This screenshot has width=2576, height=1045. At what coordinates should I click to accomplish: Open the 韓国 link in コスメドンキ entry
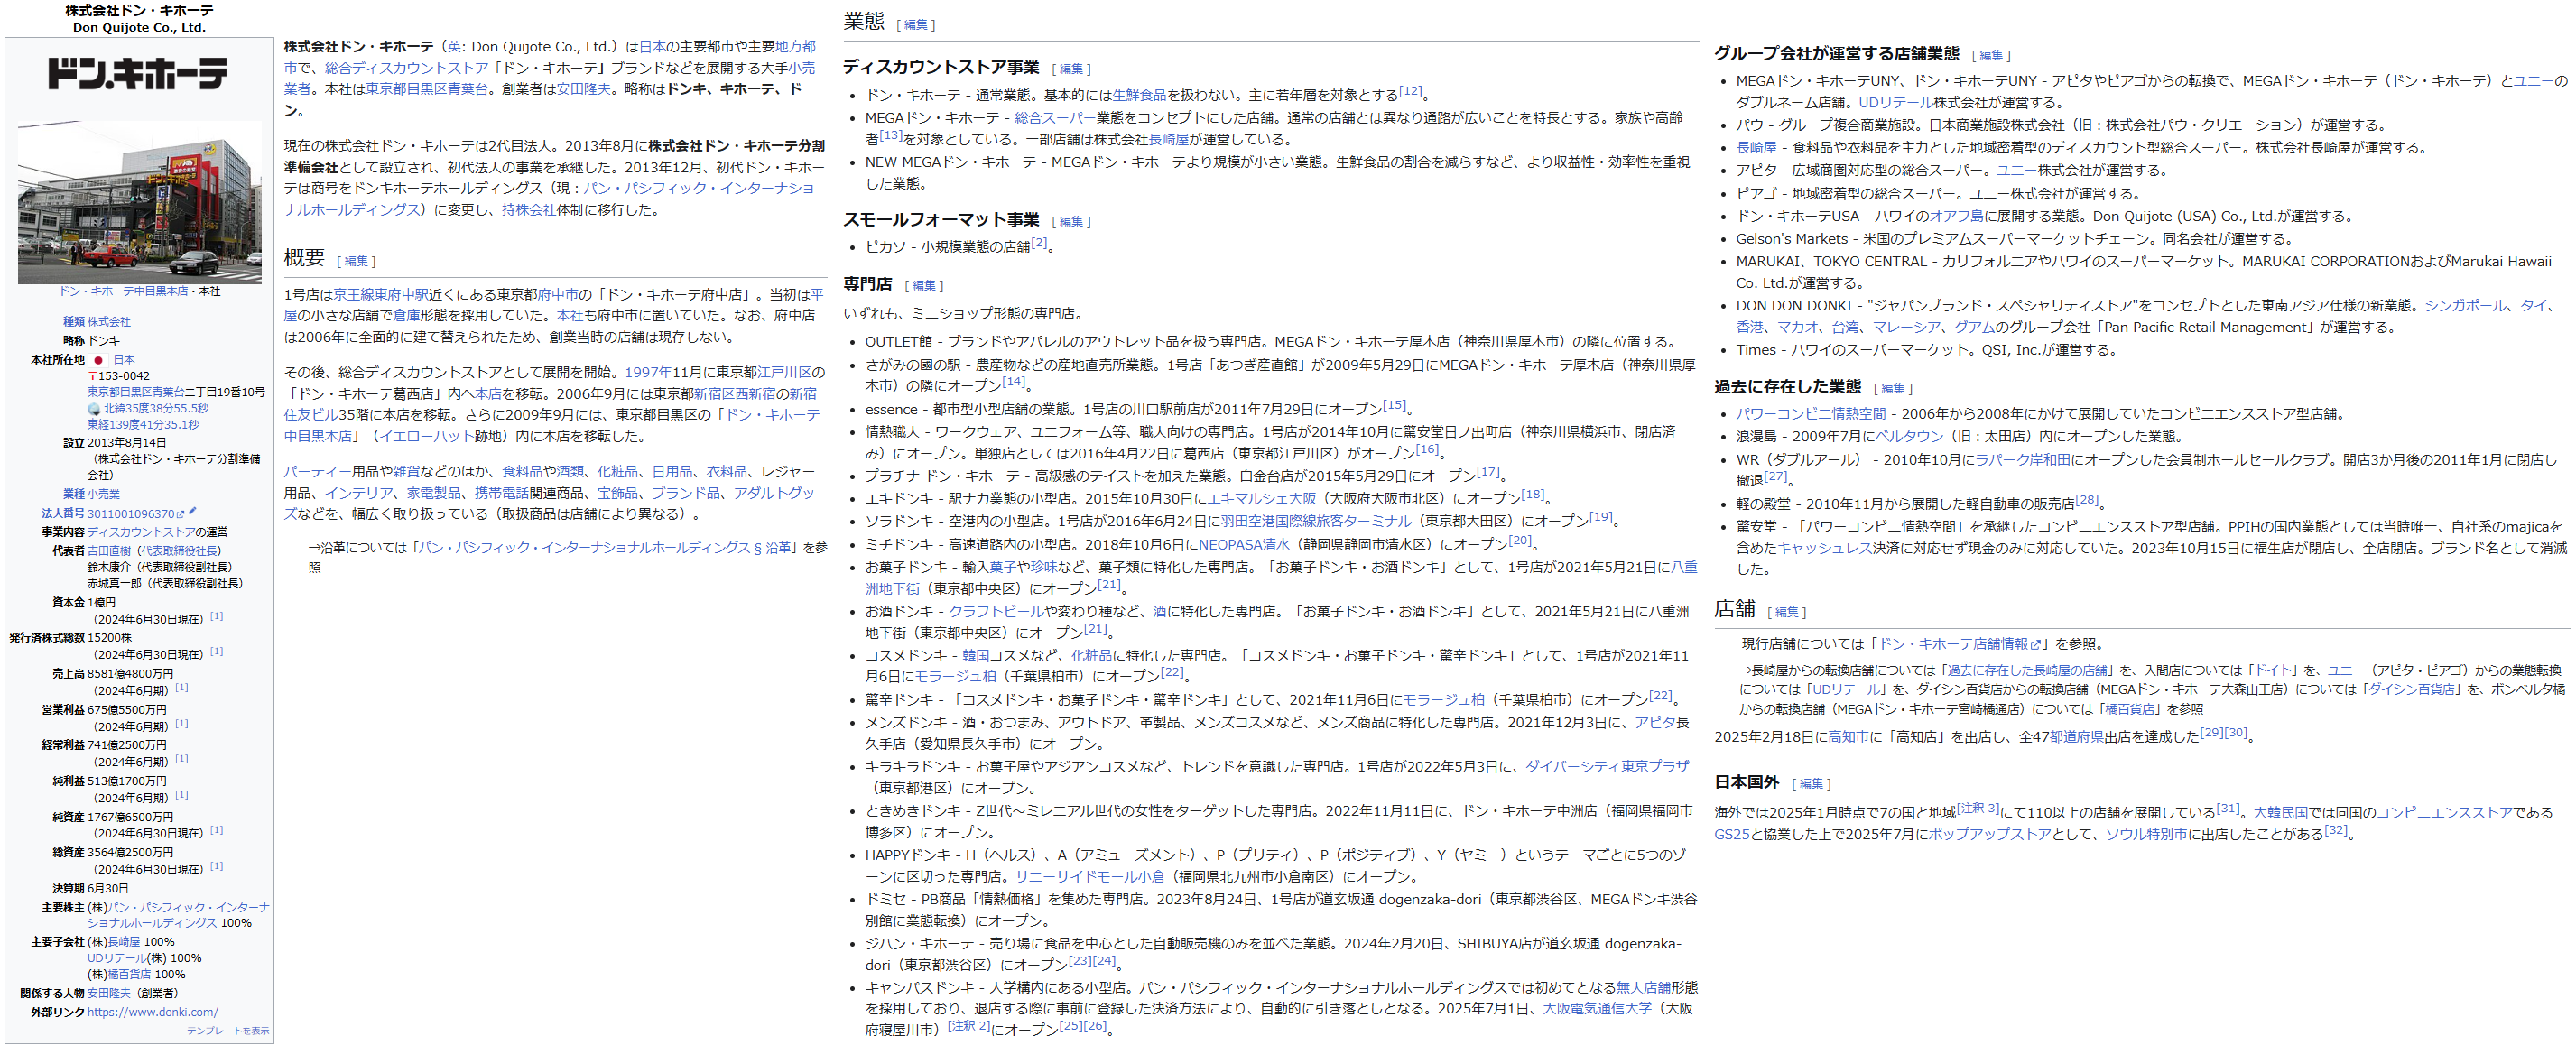point(975,656)
